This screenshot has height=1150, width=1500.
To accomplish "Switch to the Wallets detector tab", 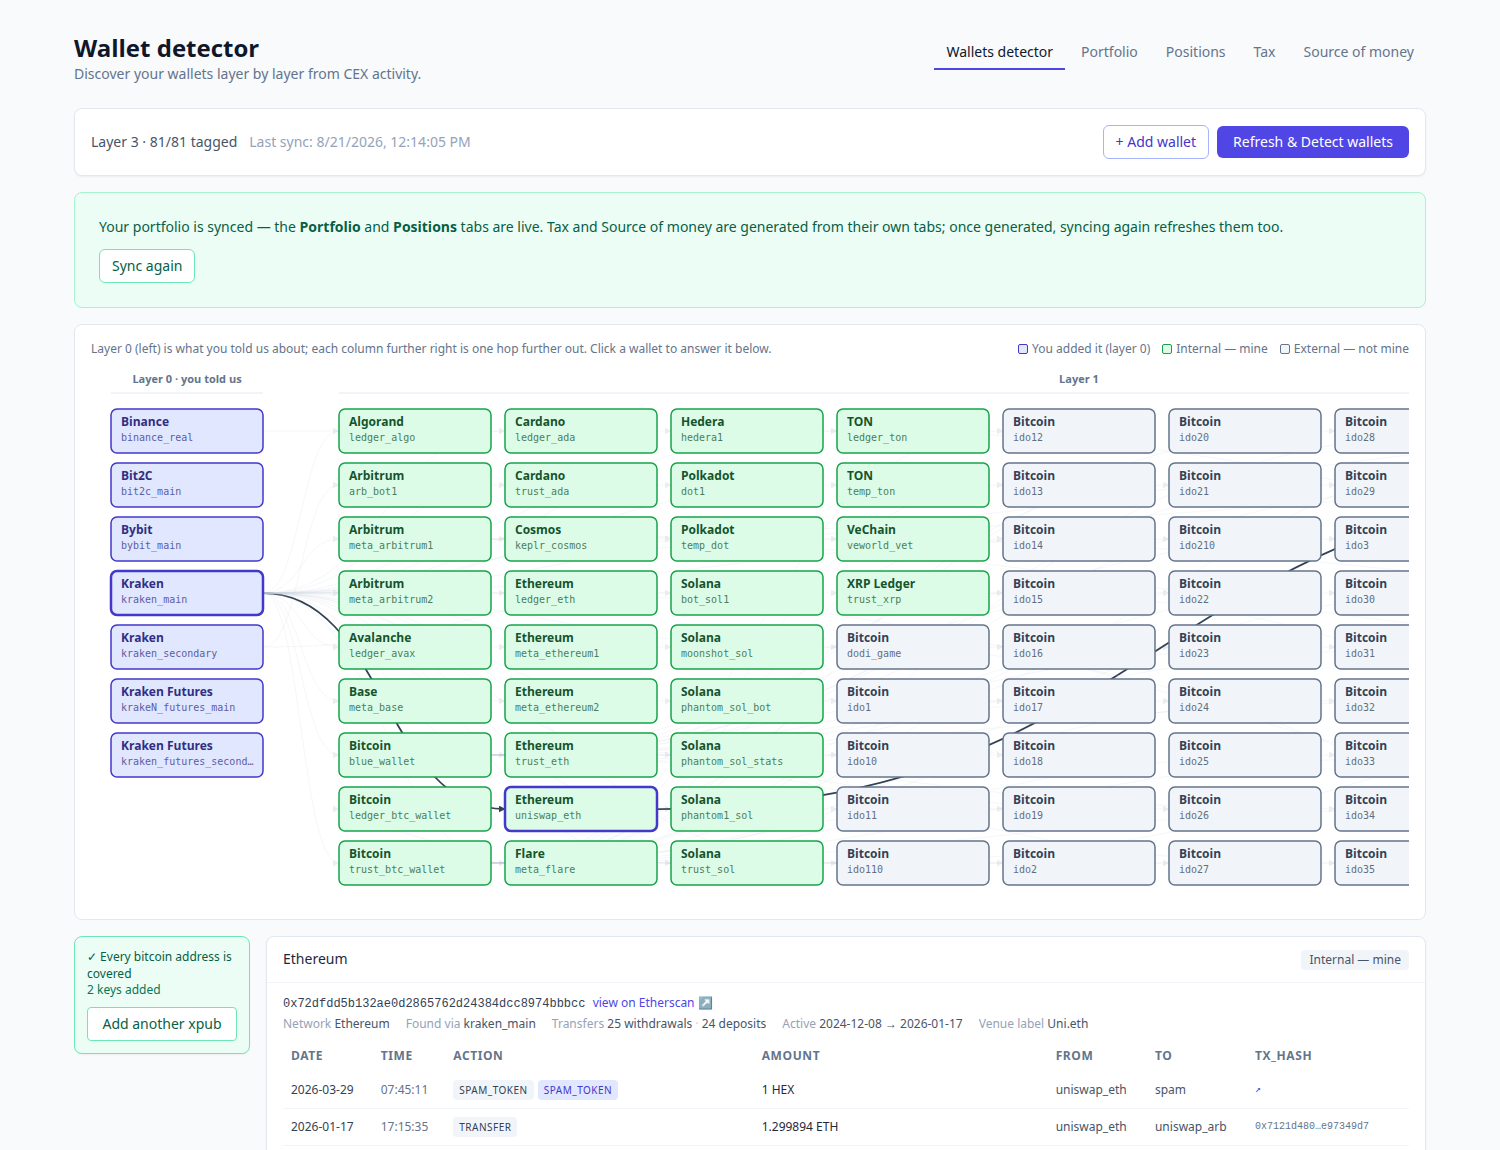I will (x=999, y=52).
